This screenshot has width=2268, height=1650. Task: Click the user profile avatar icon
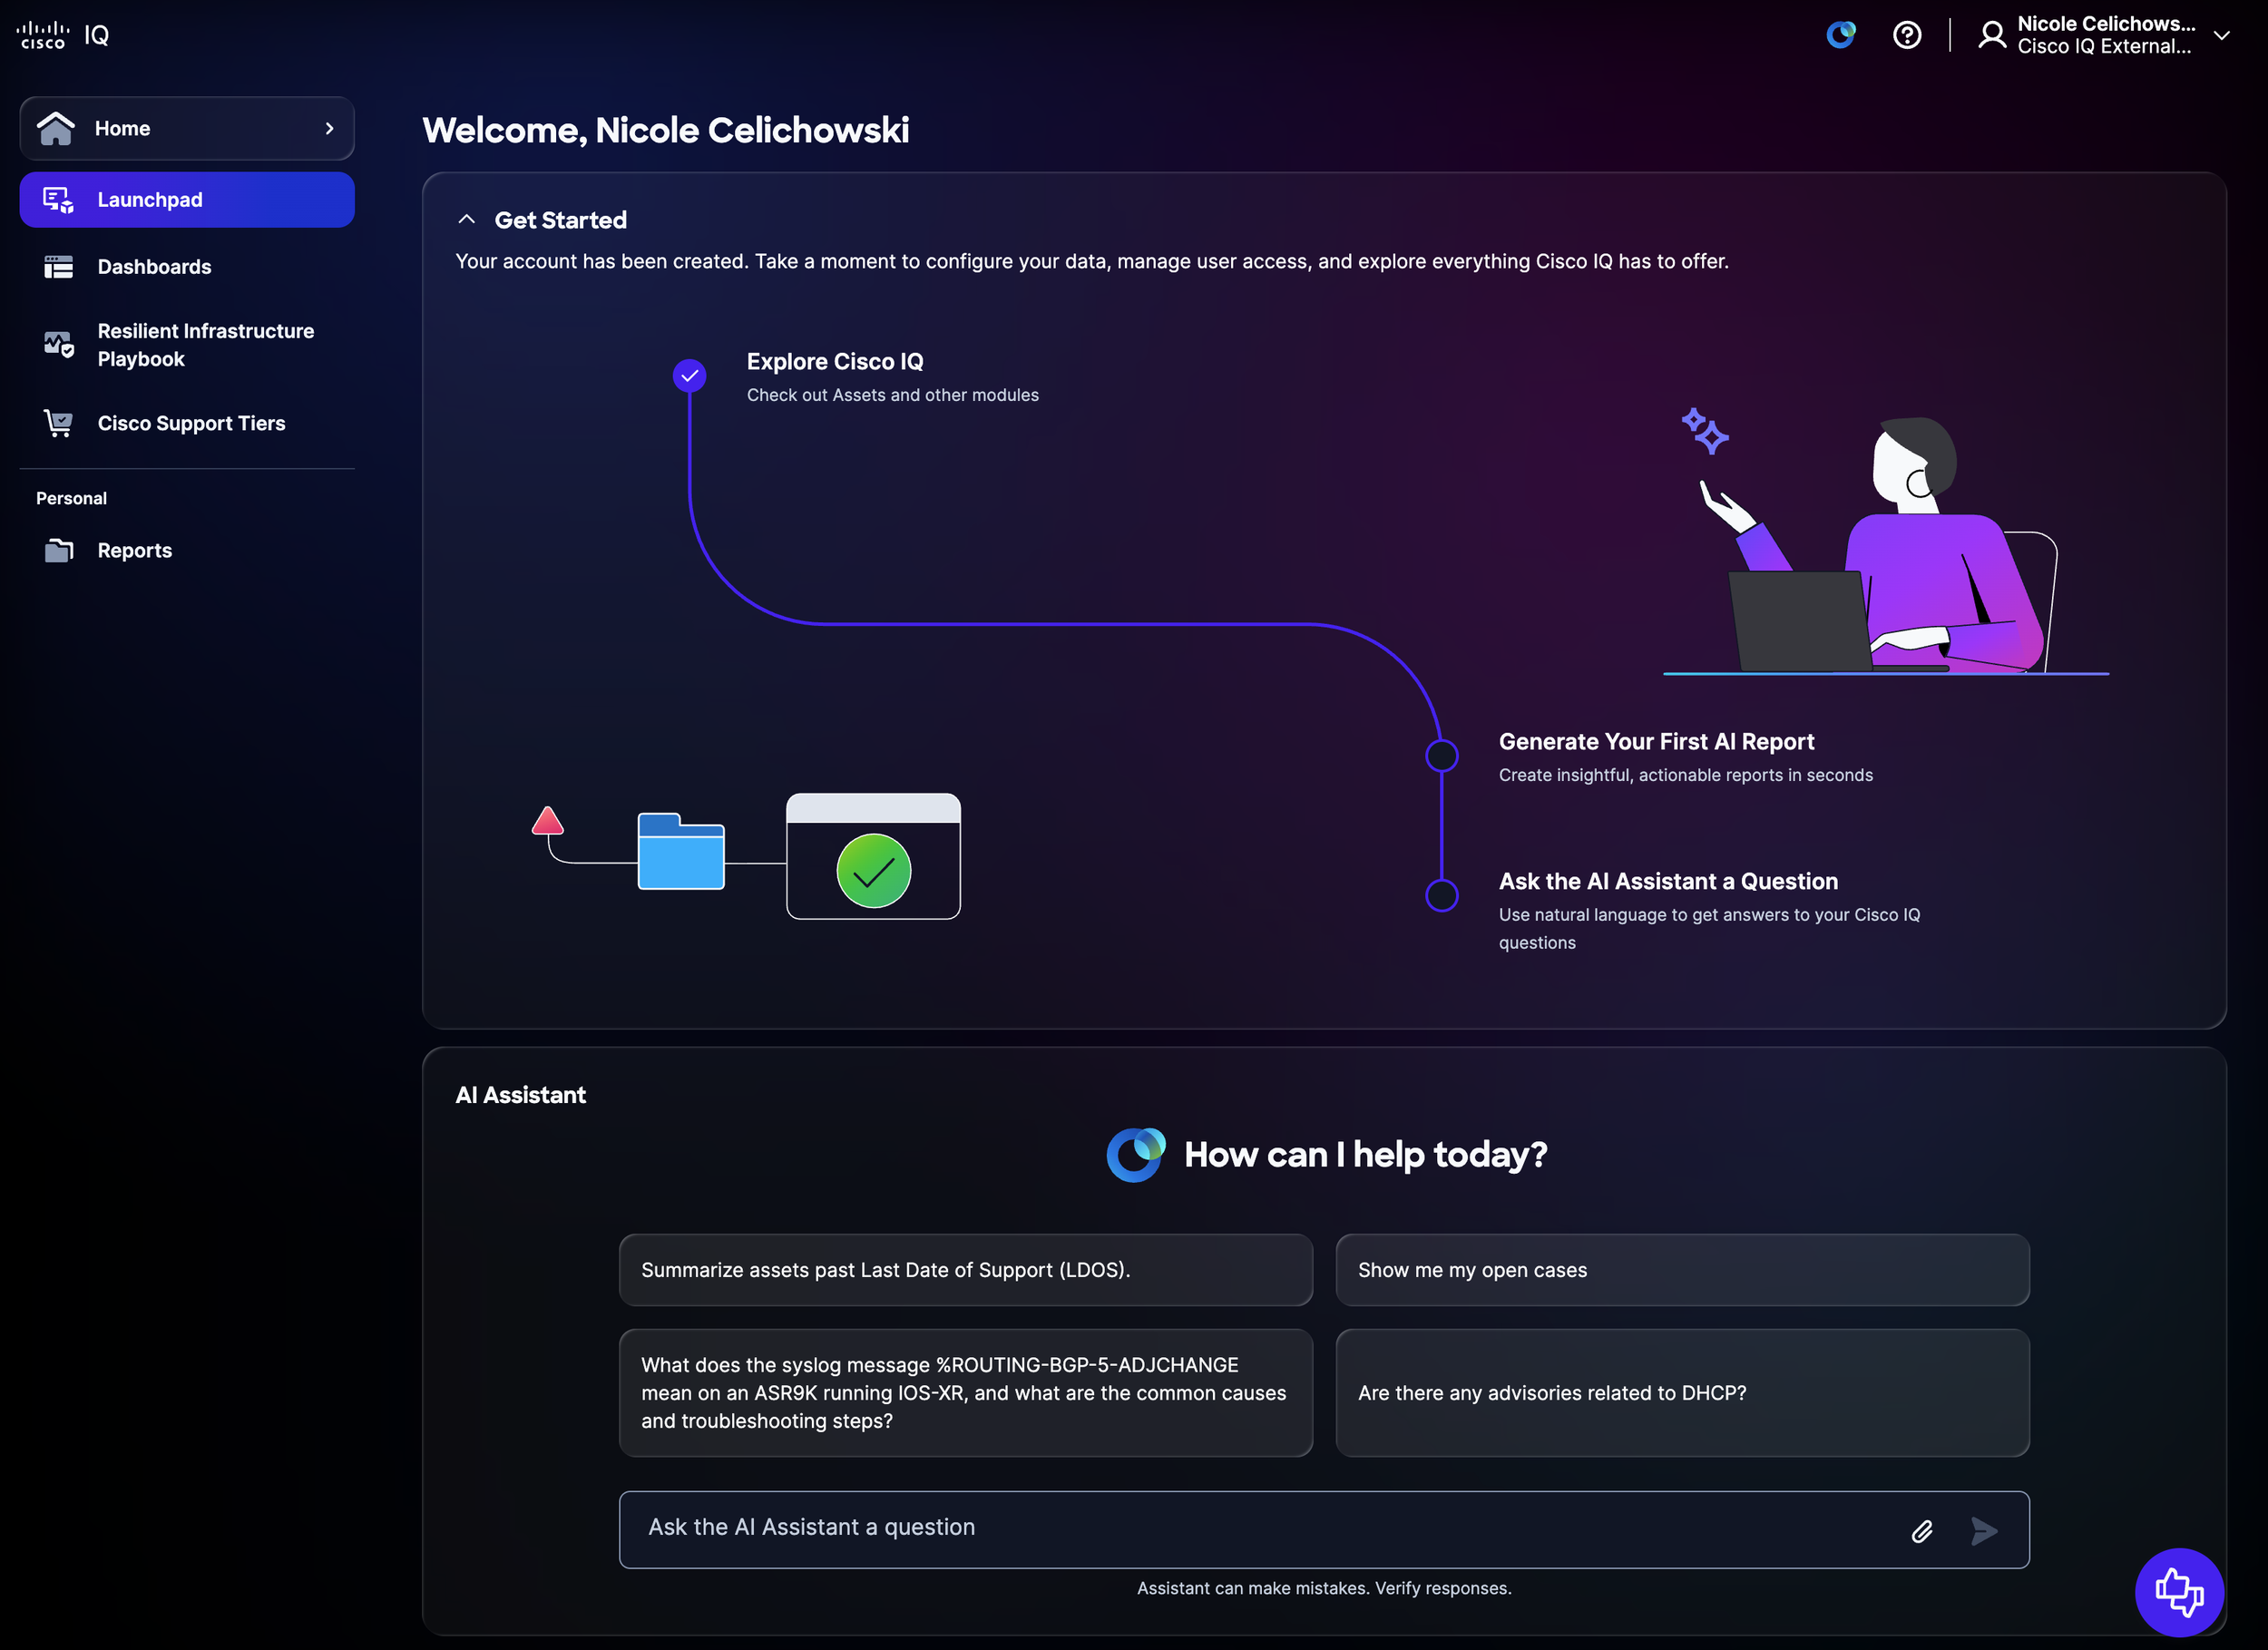(x=1992, y=35)
